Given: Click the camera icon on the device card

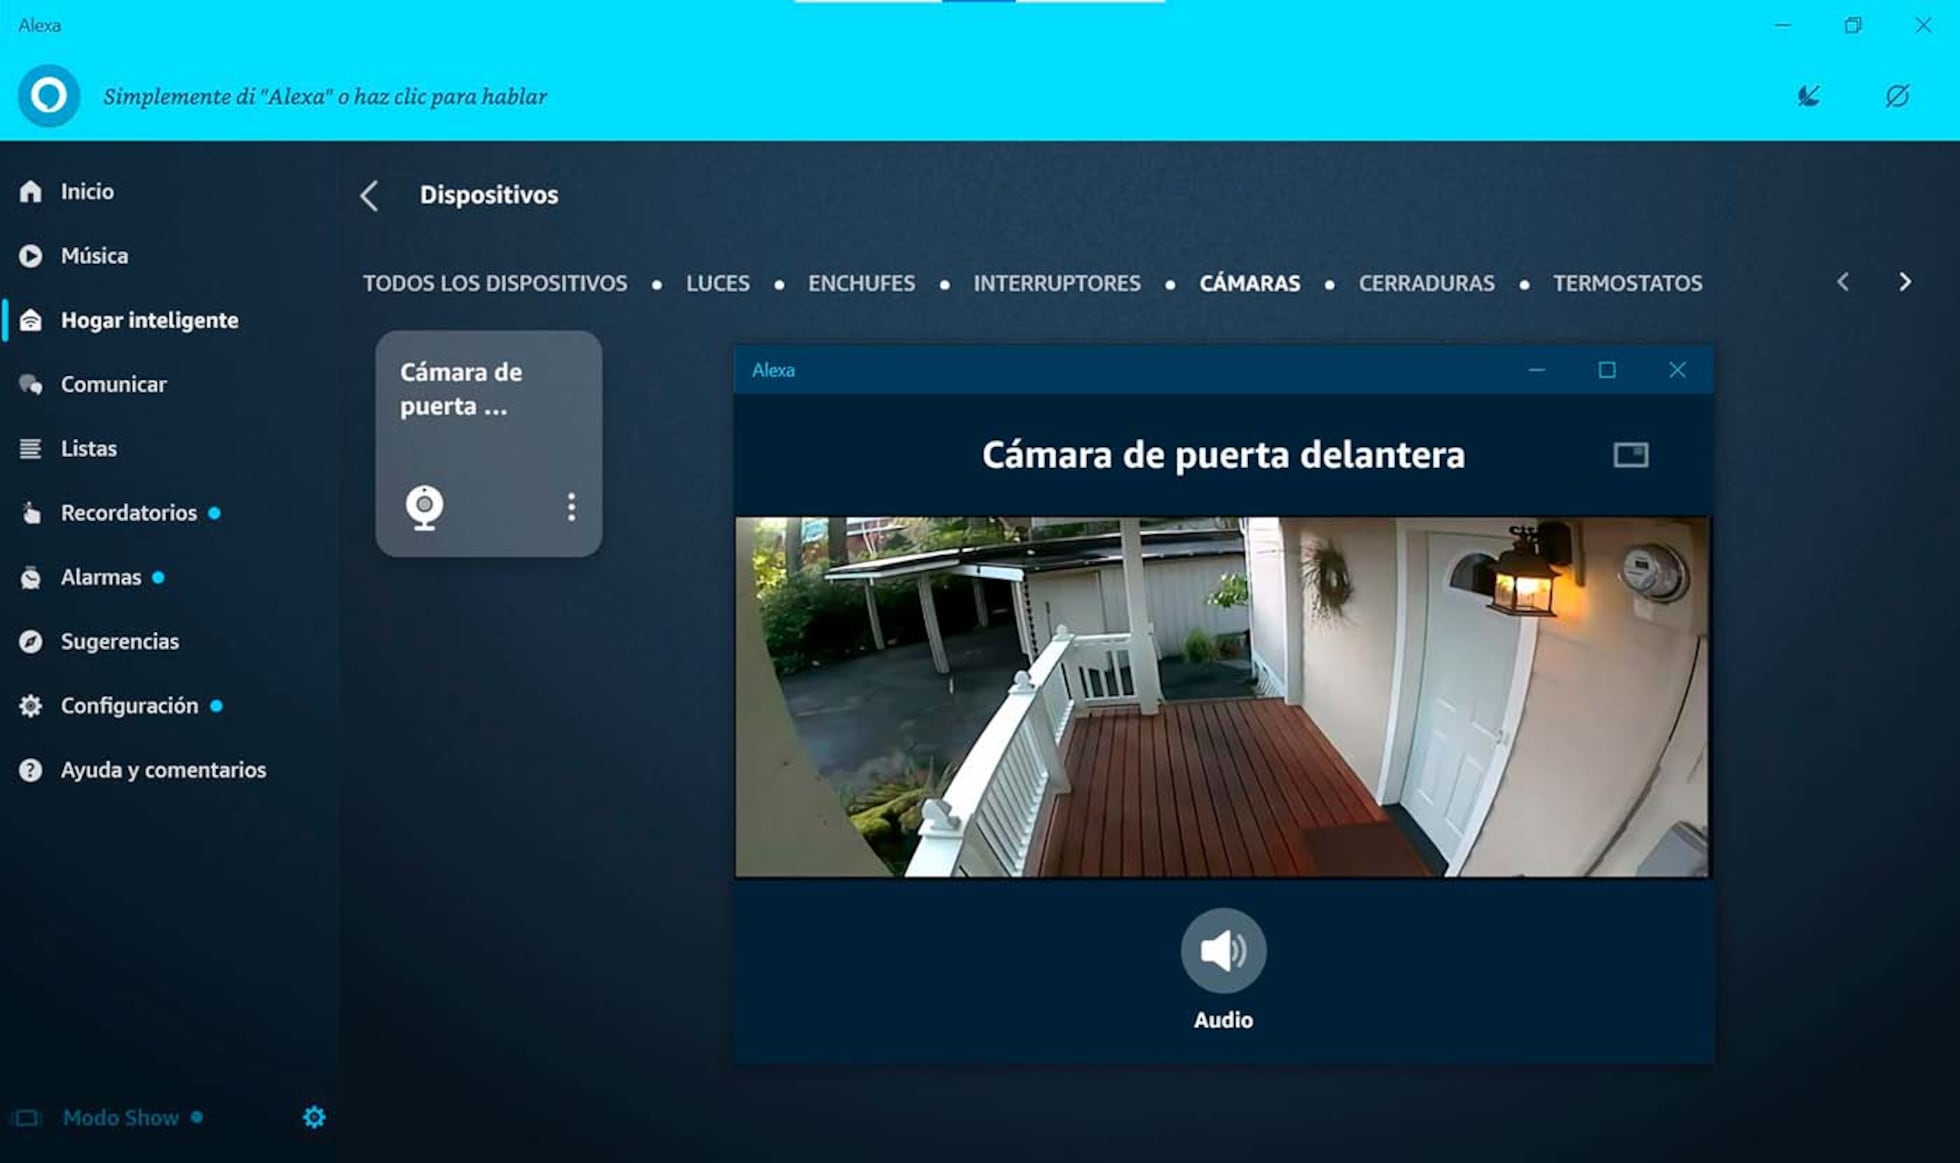Looking at the screenshot, I should [x=424, y=508].
